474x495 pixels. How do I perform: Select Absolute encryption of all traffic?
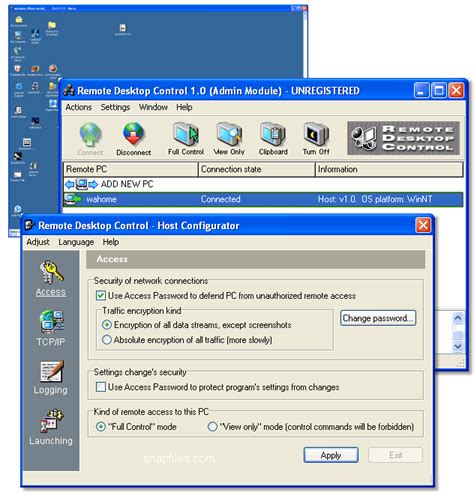(107, 340)
